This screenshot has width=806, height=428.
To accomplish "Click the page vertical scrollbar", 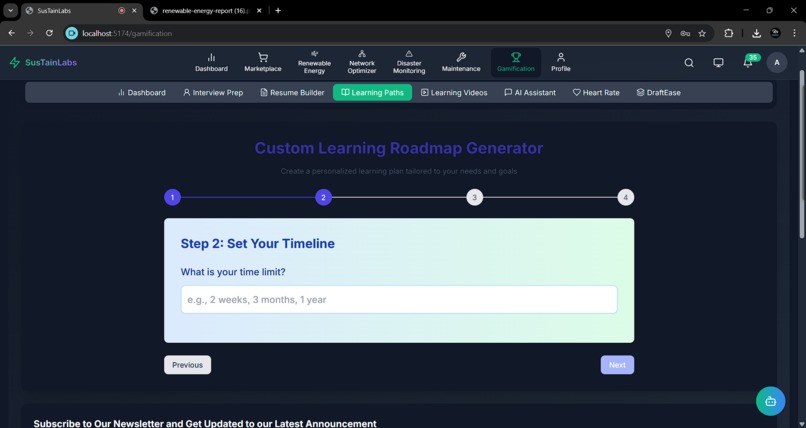I will (801, 154).
